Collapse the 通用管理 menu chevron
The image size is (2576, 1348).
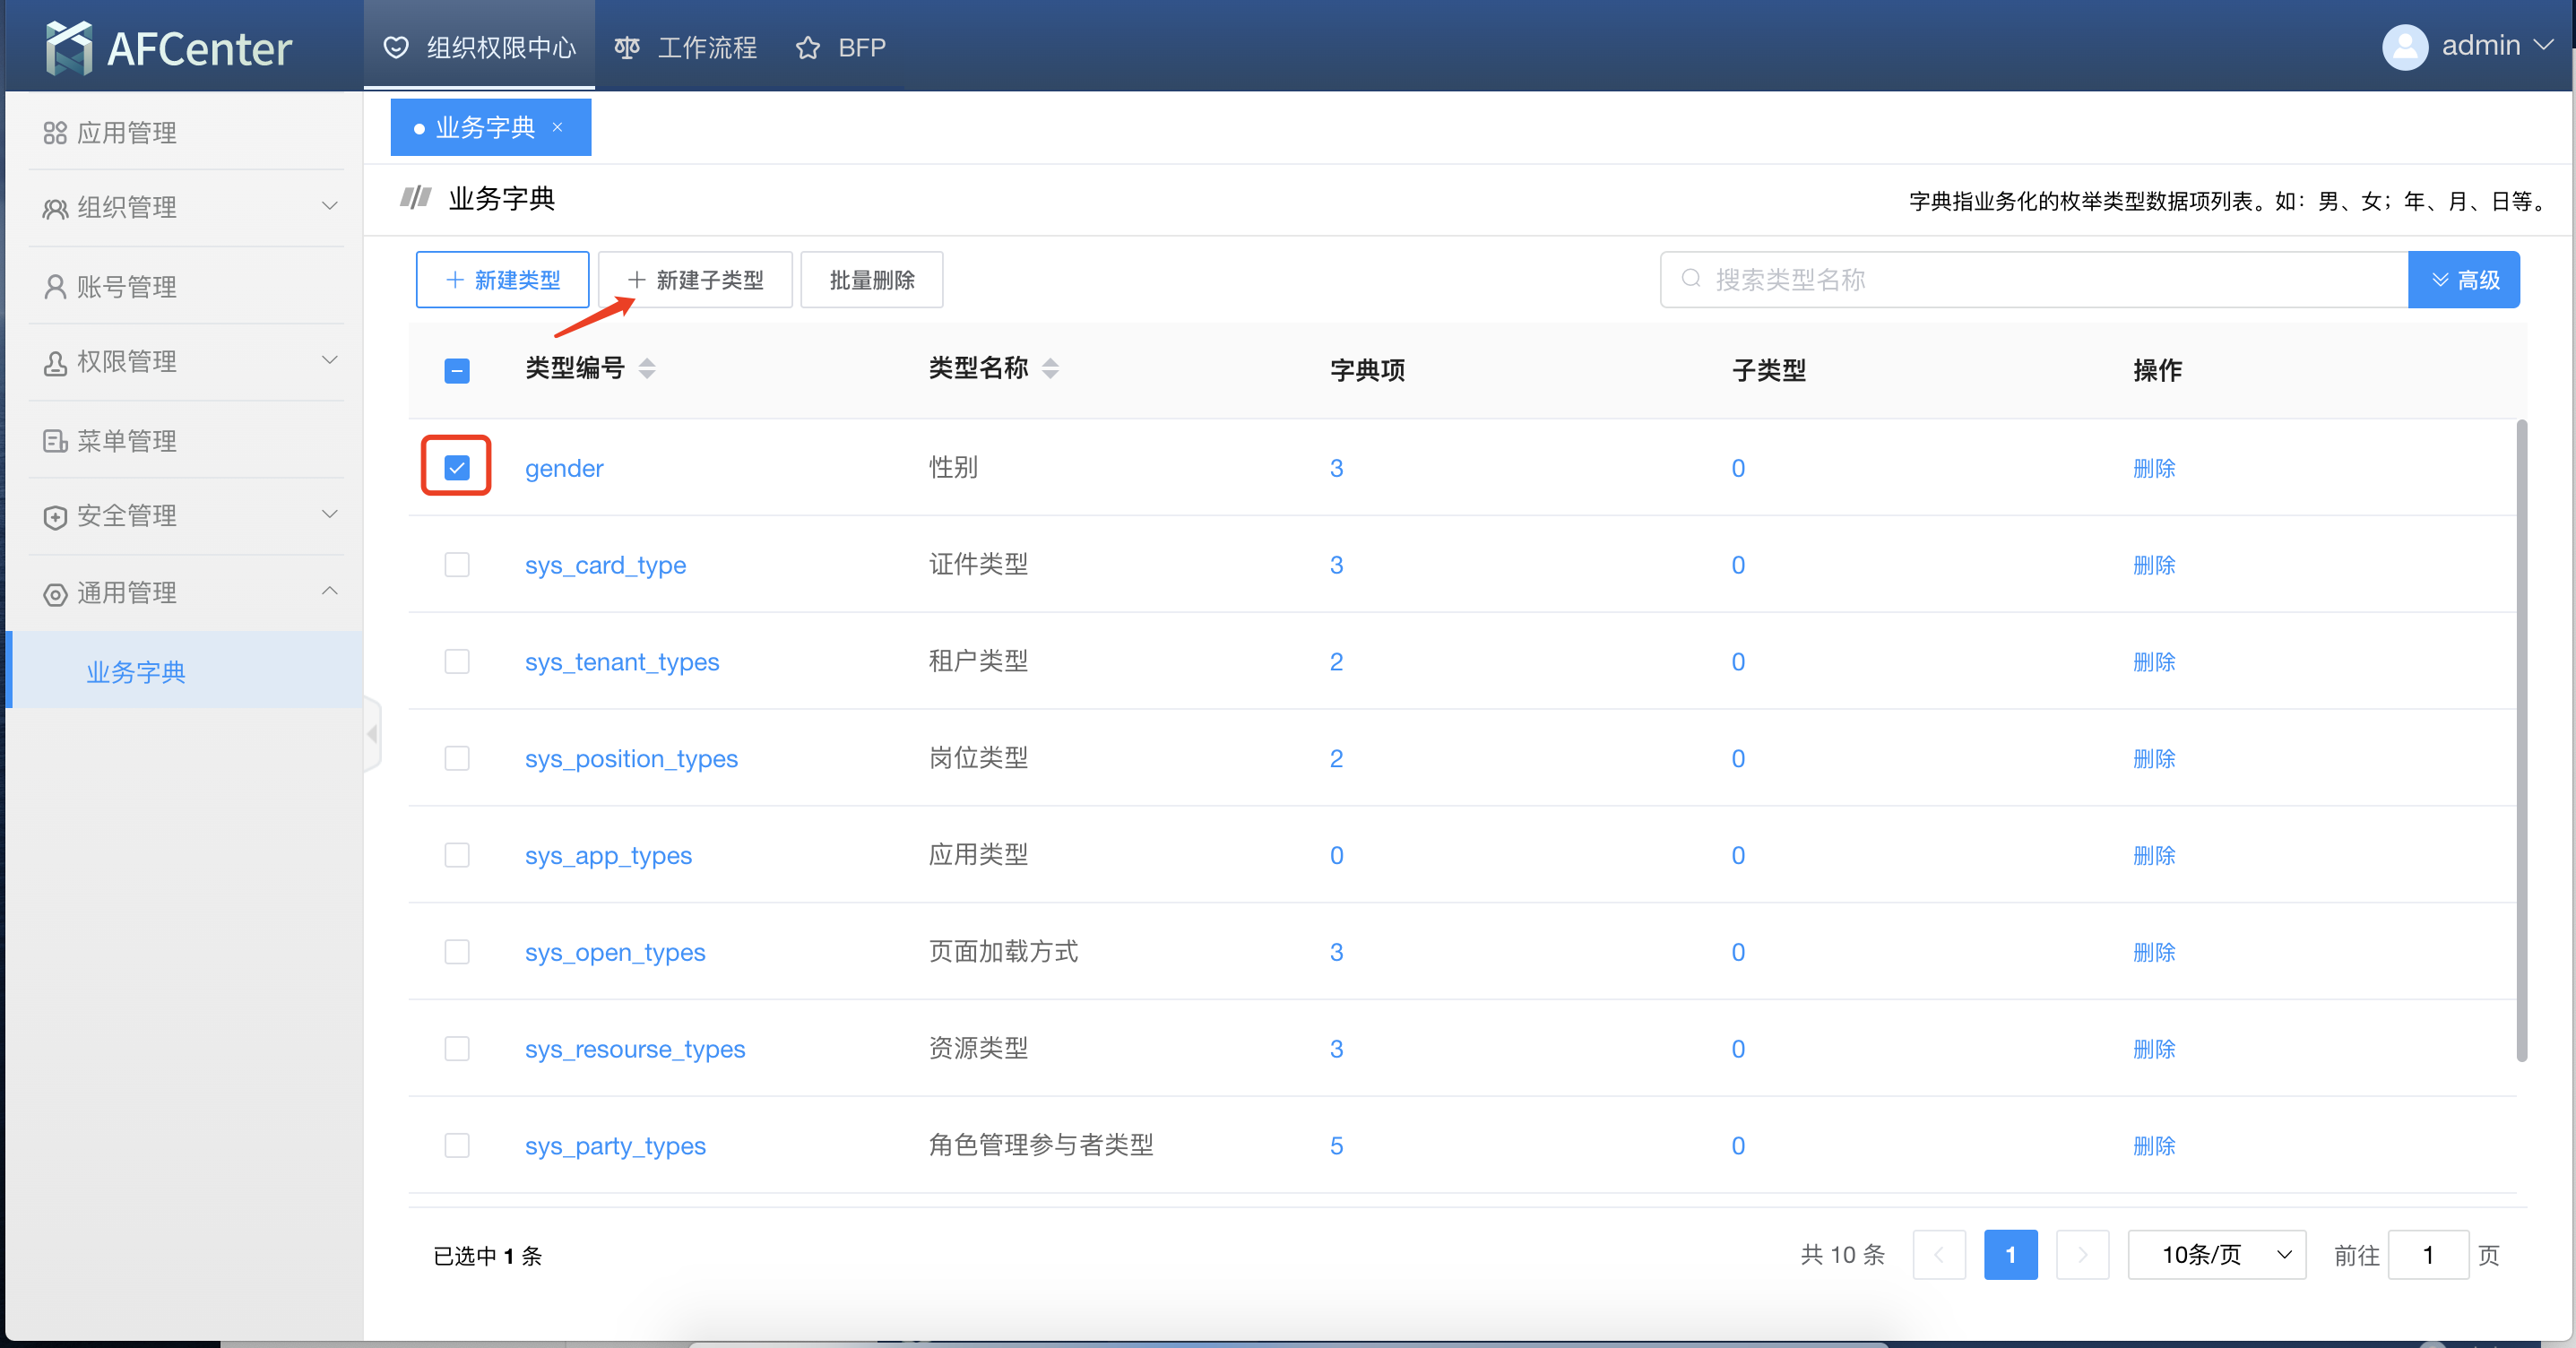click(329, 591)
